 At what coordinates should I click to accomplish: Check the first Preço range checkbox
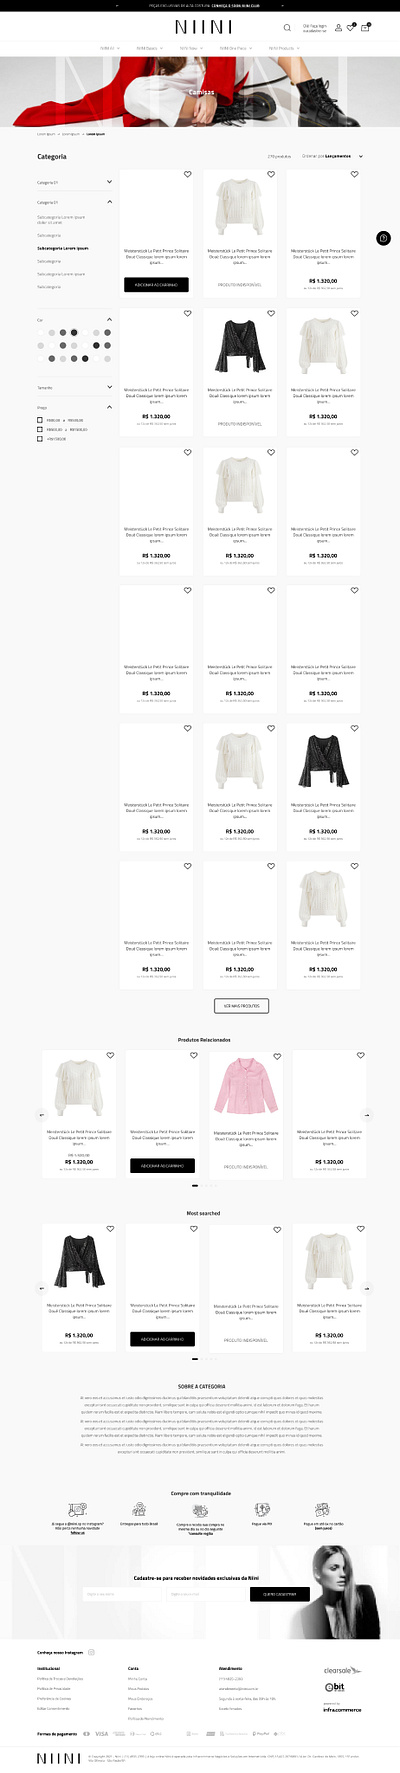pyautogui.click(x=40, y=420)
